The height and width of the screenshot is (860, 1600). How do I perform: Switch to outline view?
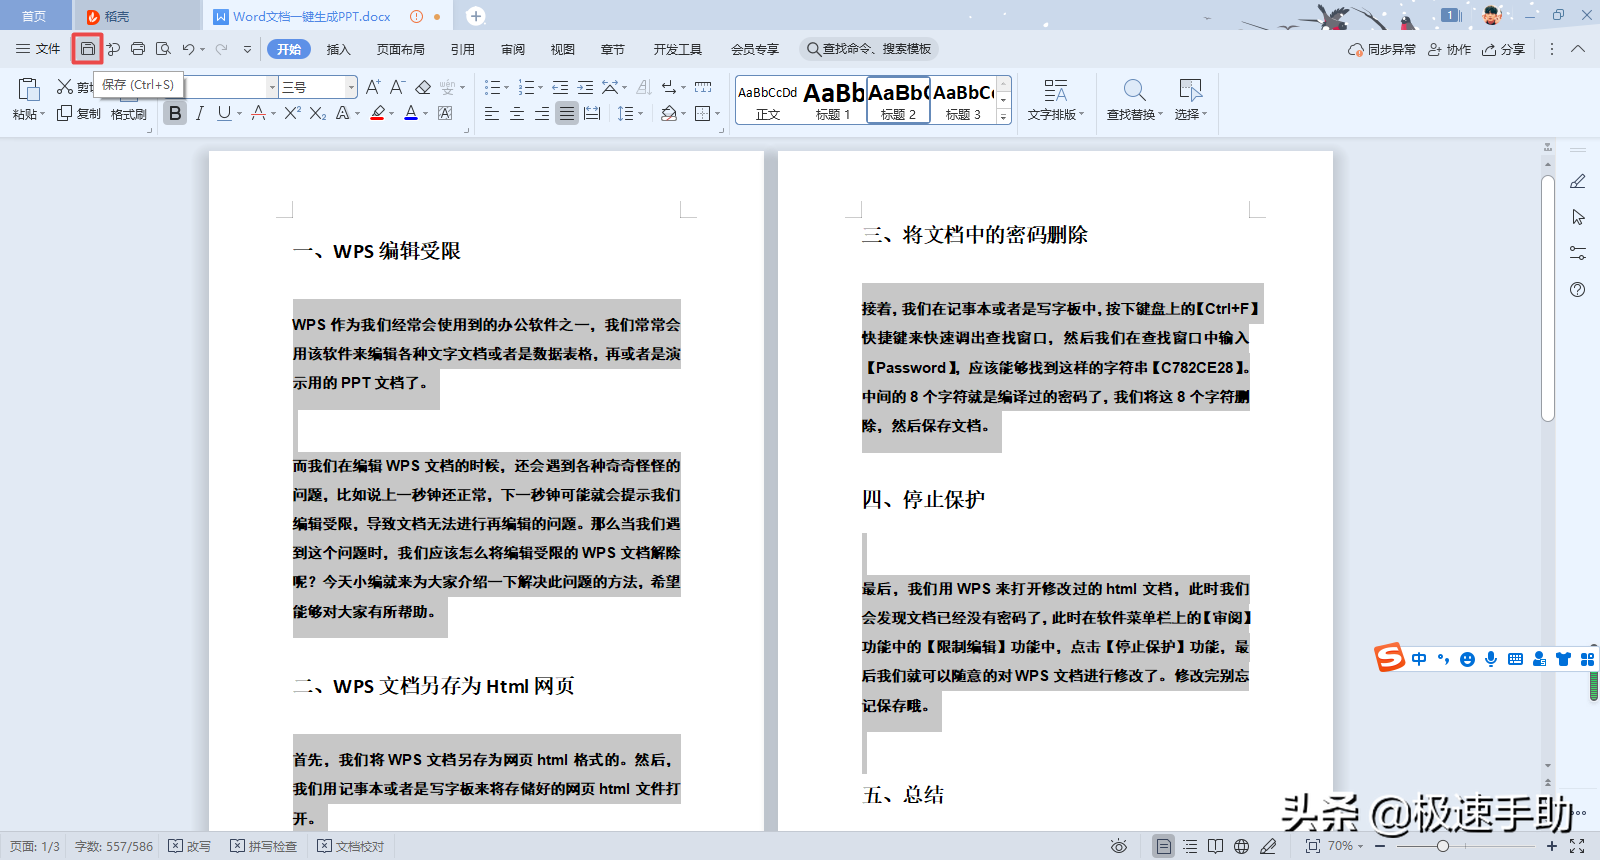(1190, 846)
